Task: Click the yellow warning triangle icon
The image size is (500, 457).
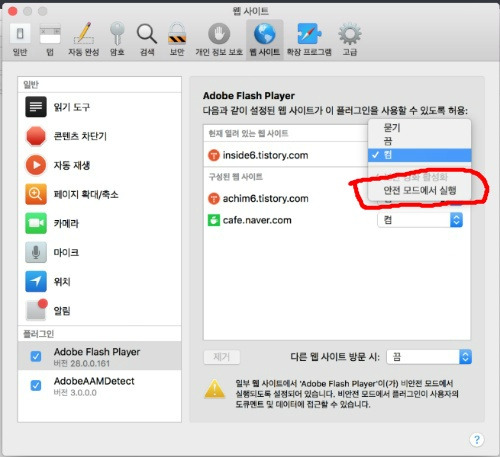Action: [215, 389]
